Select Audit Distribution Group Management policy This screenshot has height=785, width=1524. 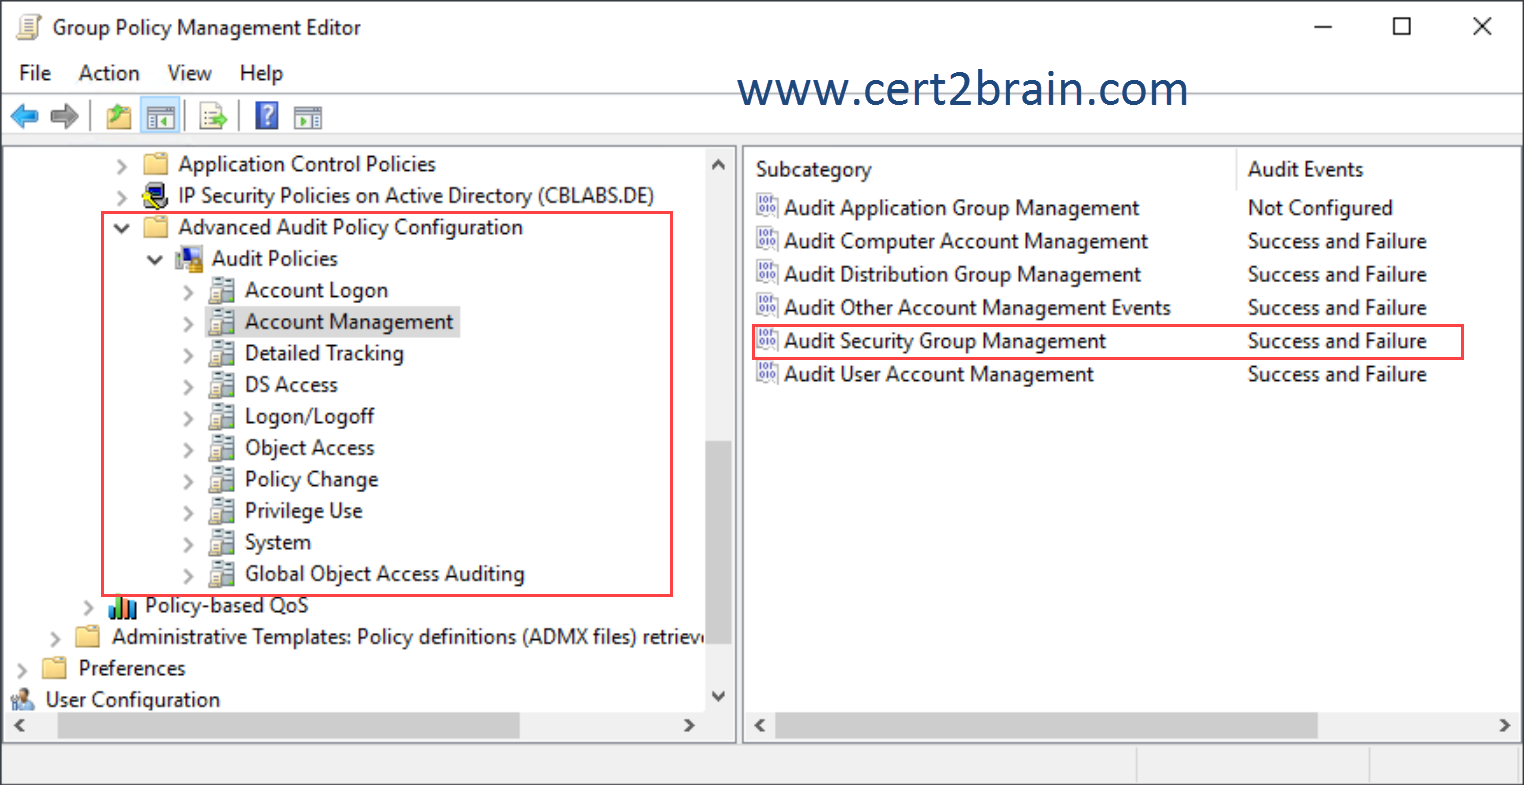(962, 274)
